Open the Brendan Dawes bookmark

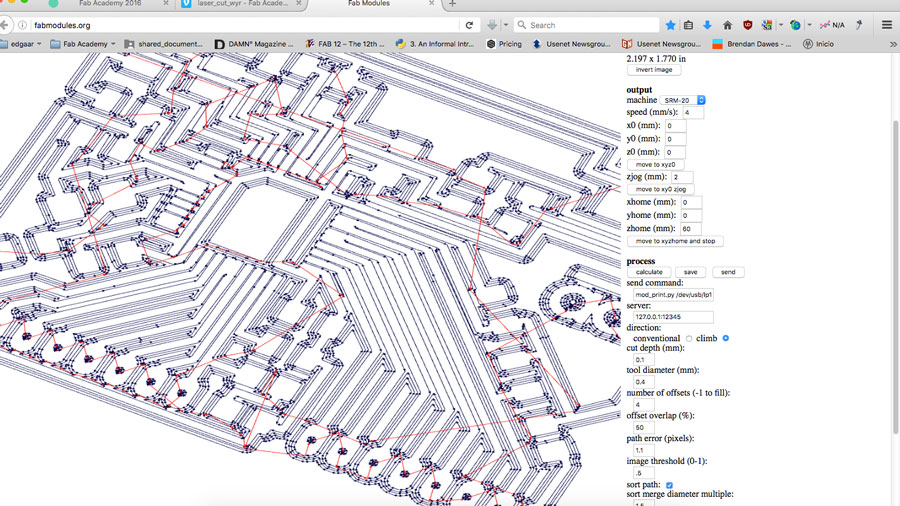click(x=751, y=44)
